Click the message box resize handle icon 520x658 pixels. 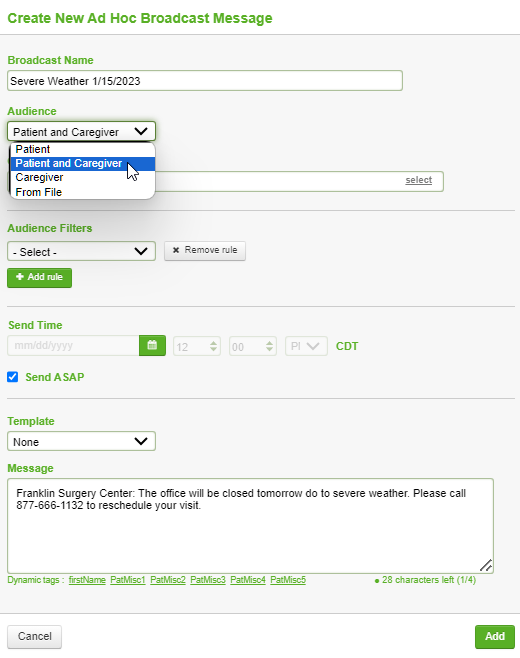486,565
